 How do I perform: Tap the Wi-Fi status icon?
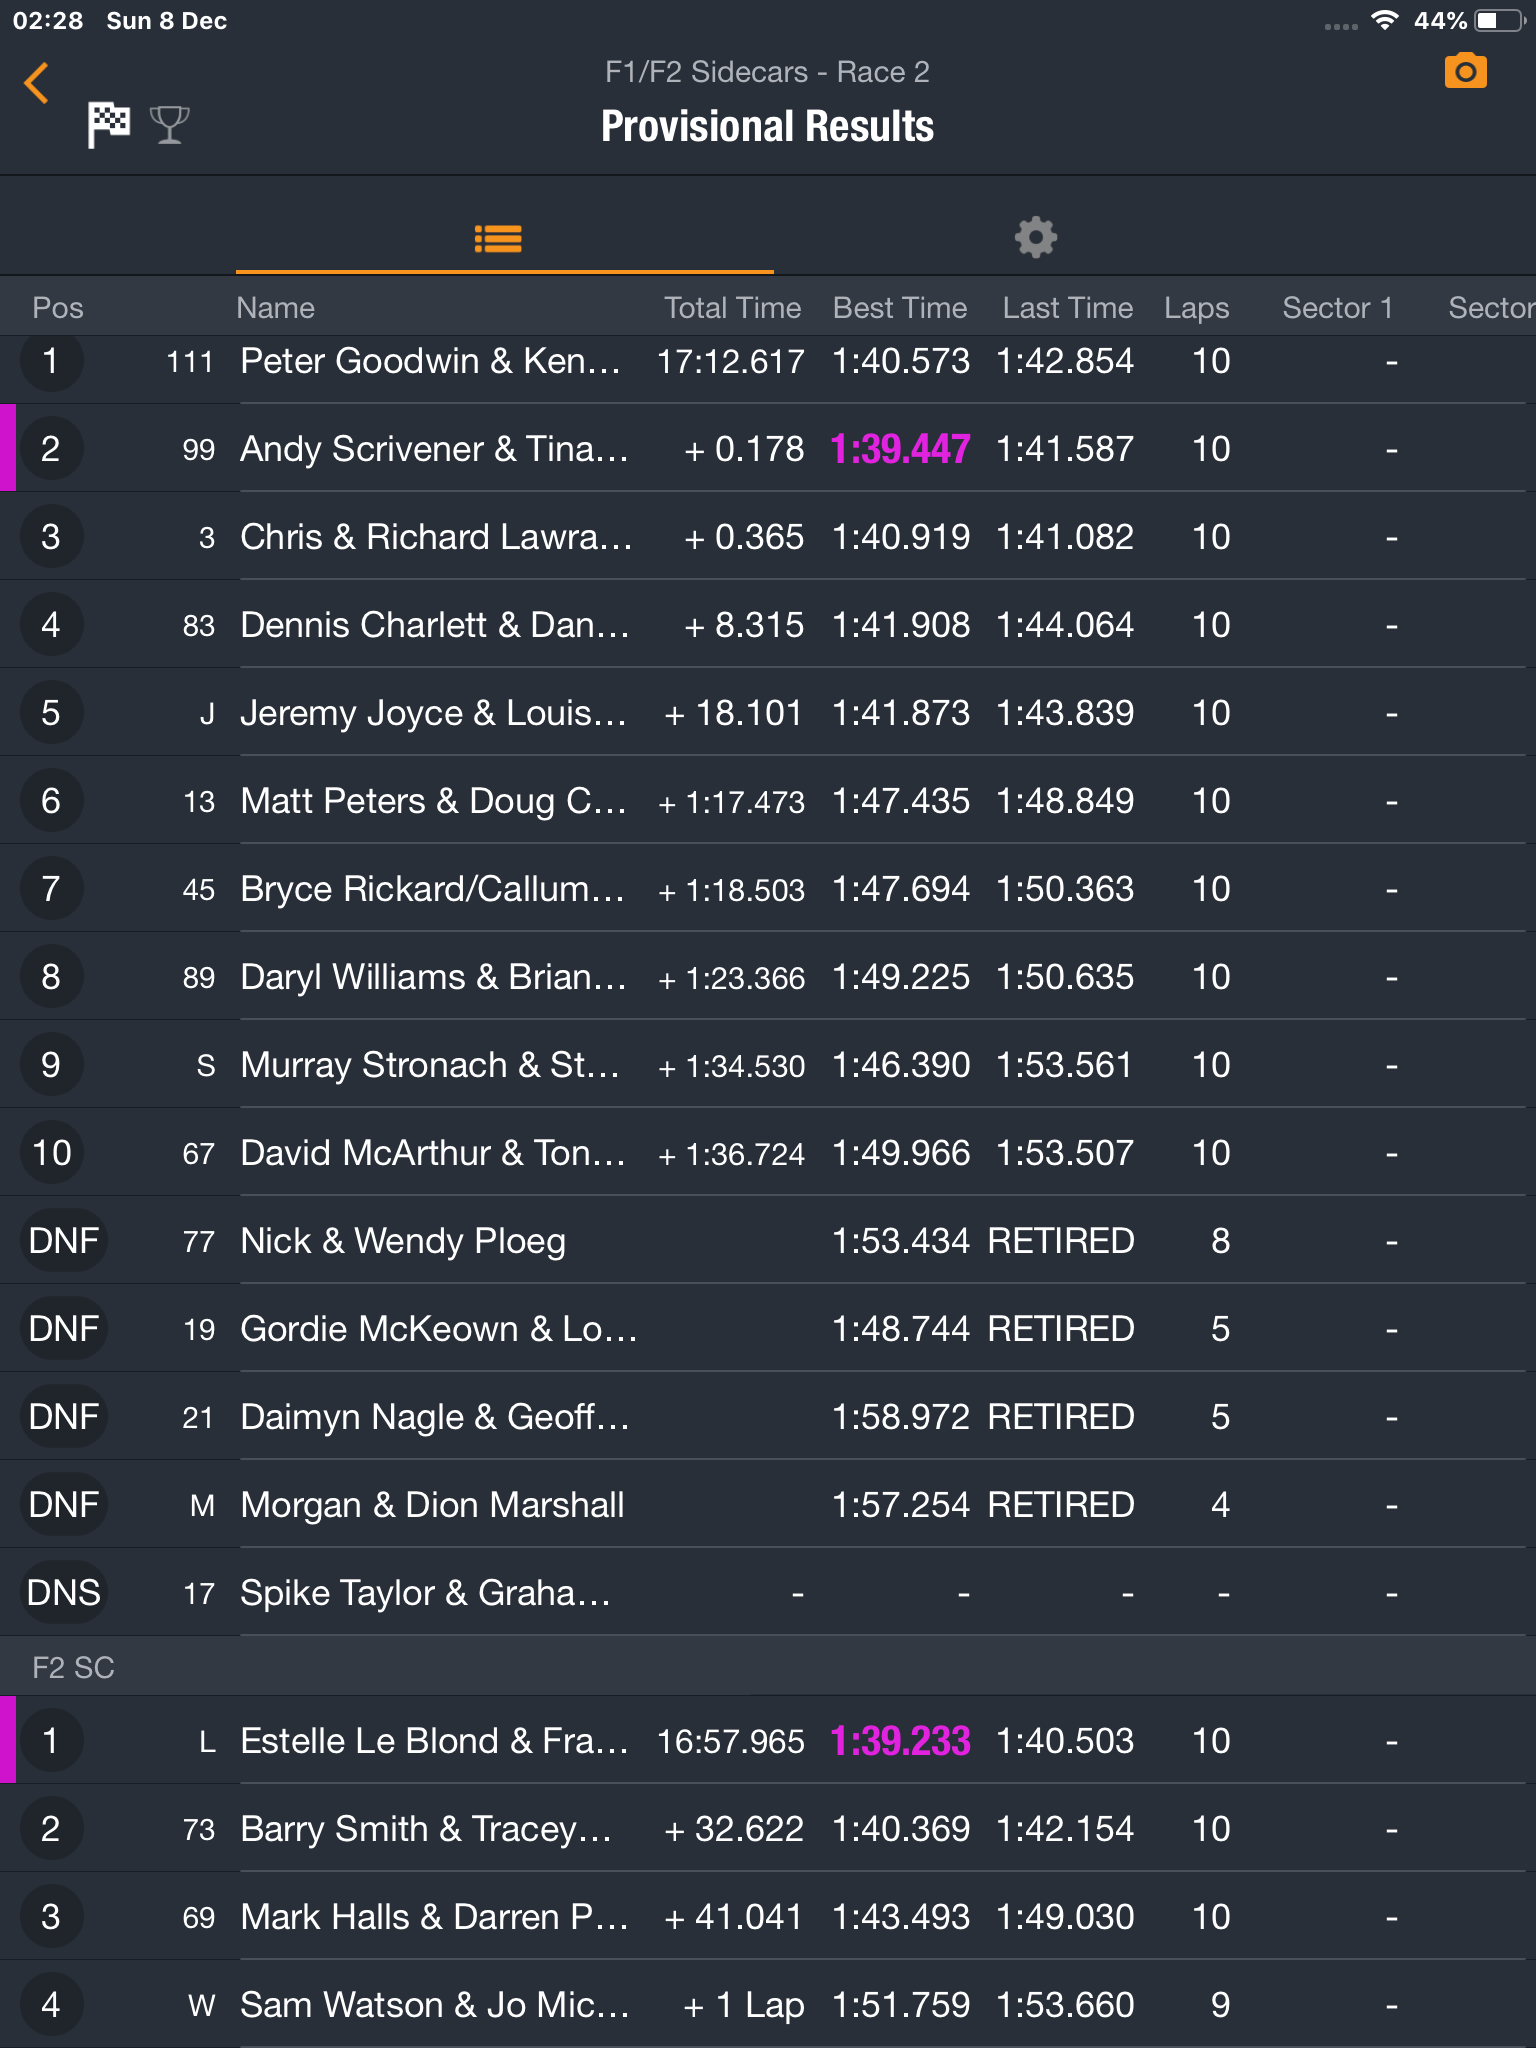pos(1384,20)
